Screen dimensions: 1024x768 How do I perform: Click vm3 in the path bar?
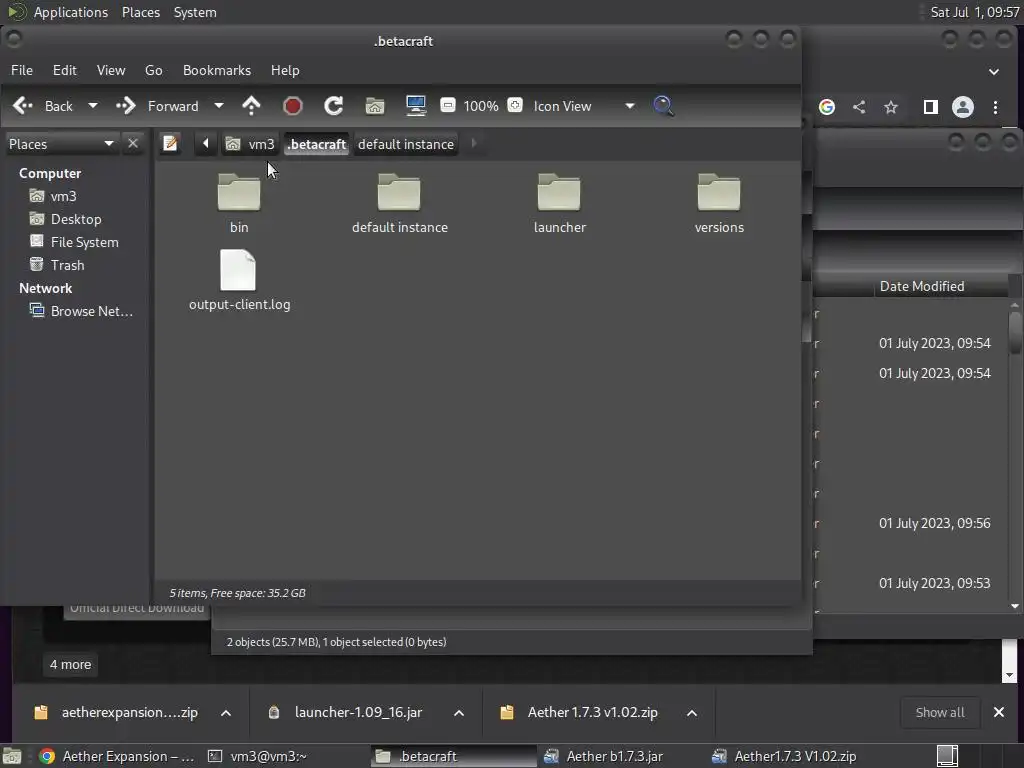[250, 144]
